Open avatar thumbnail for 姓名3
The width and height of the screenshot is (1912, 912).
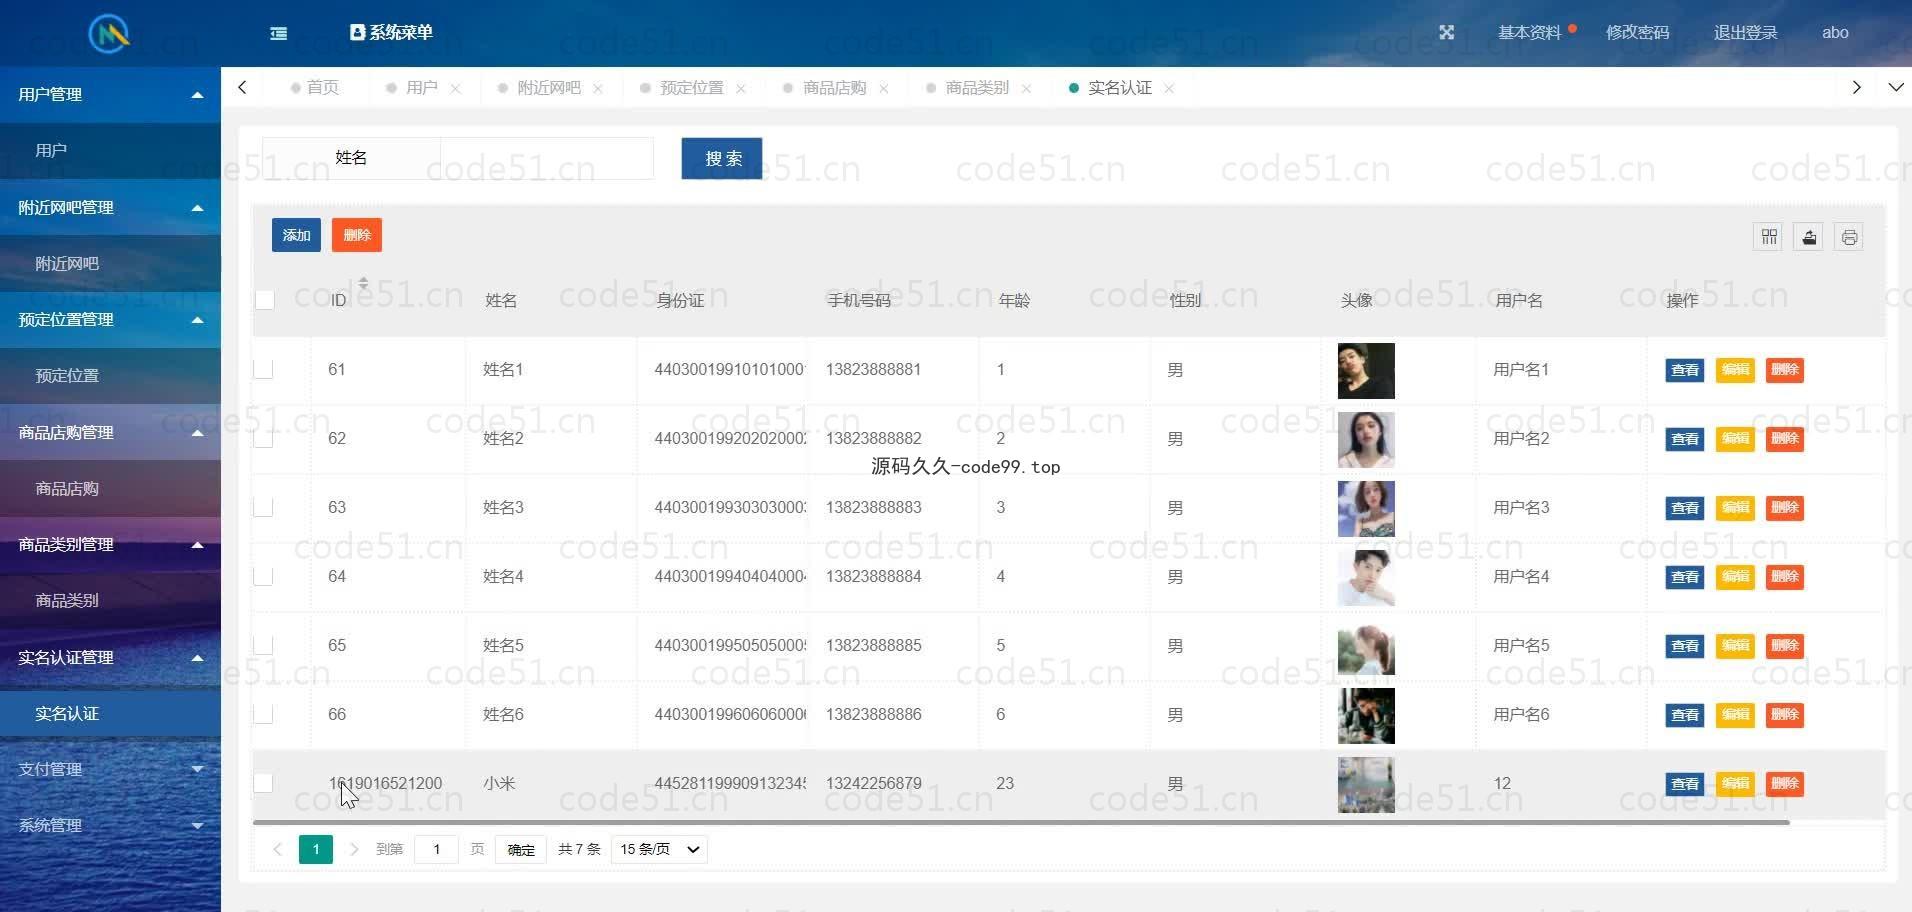1366,508
